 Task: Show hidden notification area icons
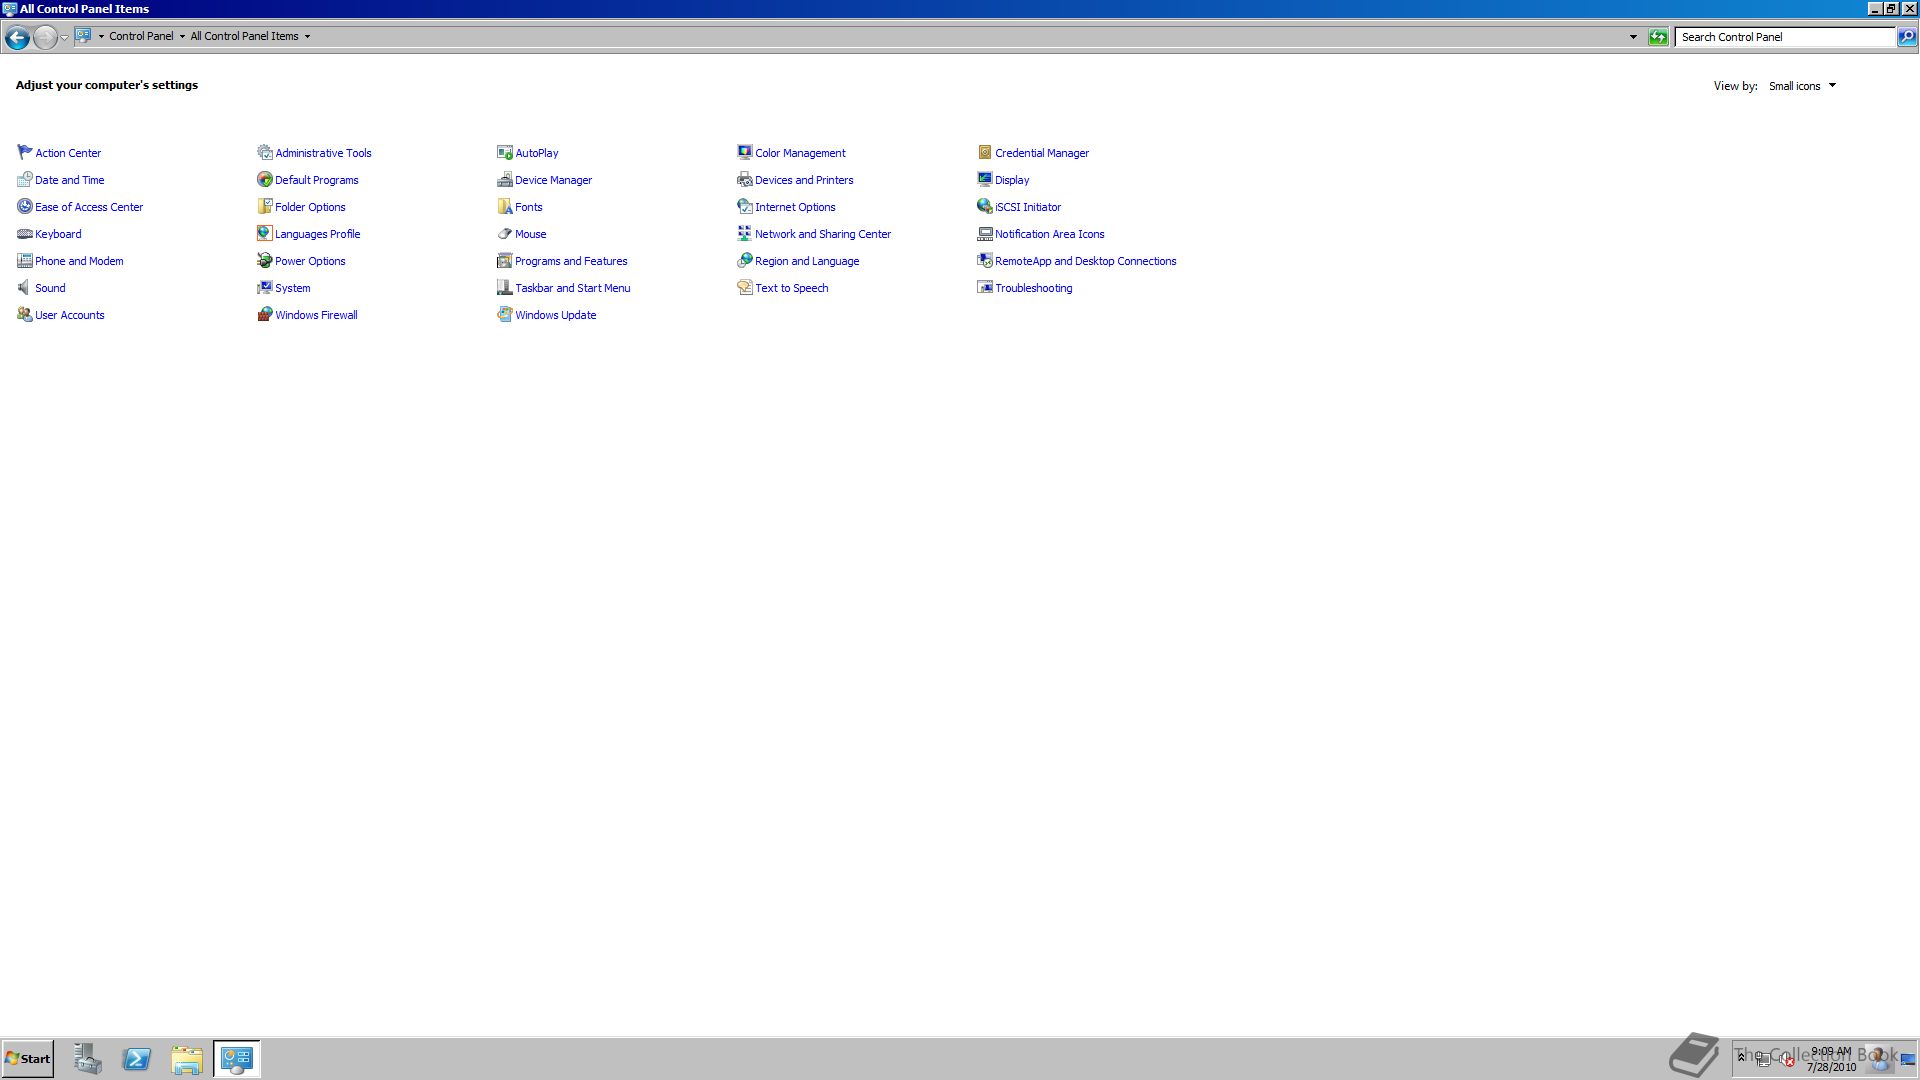1741,1057
